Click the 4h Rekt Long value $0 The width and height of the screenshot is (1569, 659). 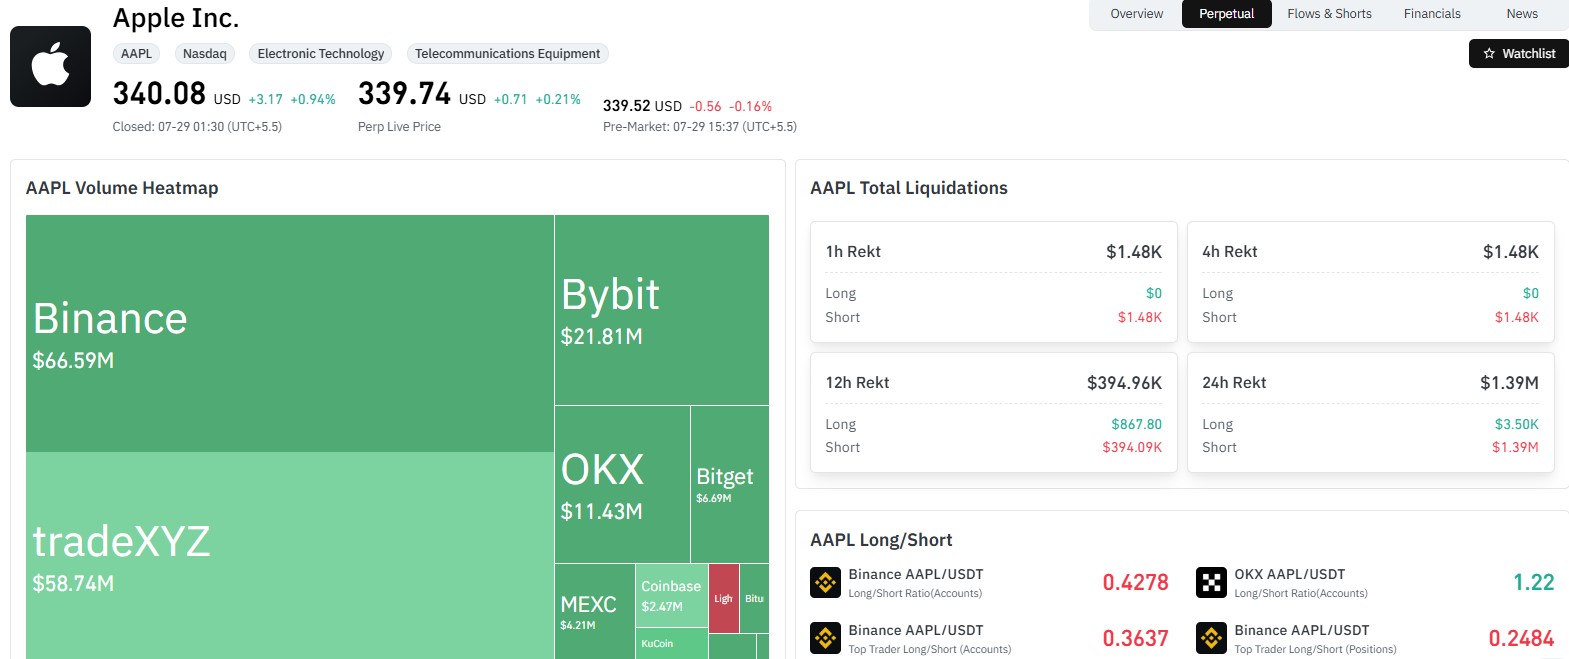click(1531, 293)
